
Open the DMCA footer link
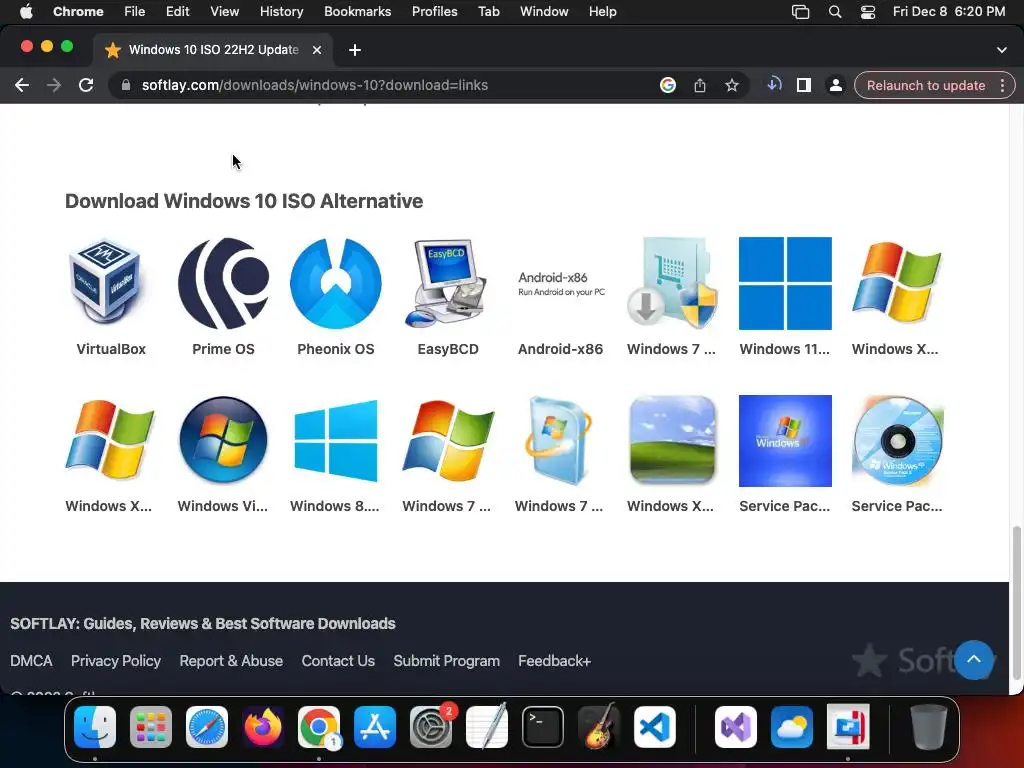(31, 661)
